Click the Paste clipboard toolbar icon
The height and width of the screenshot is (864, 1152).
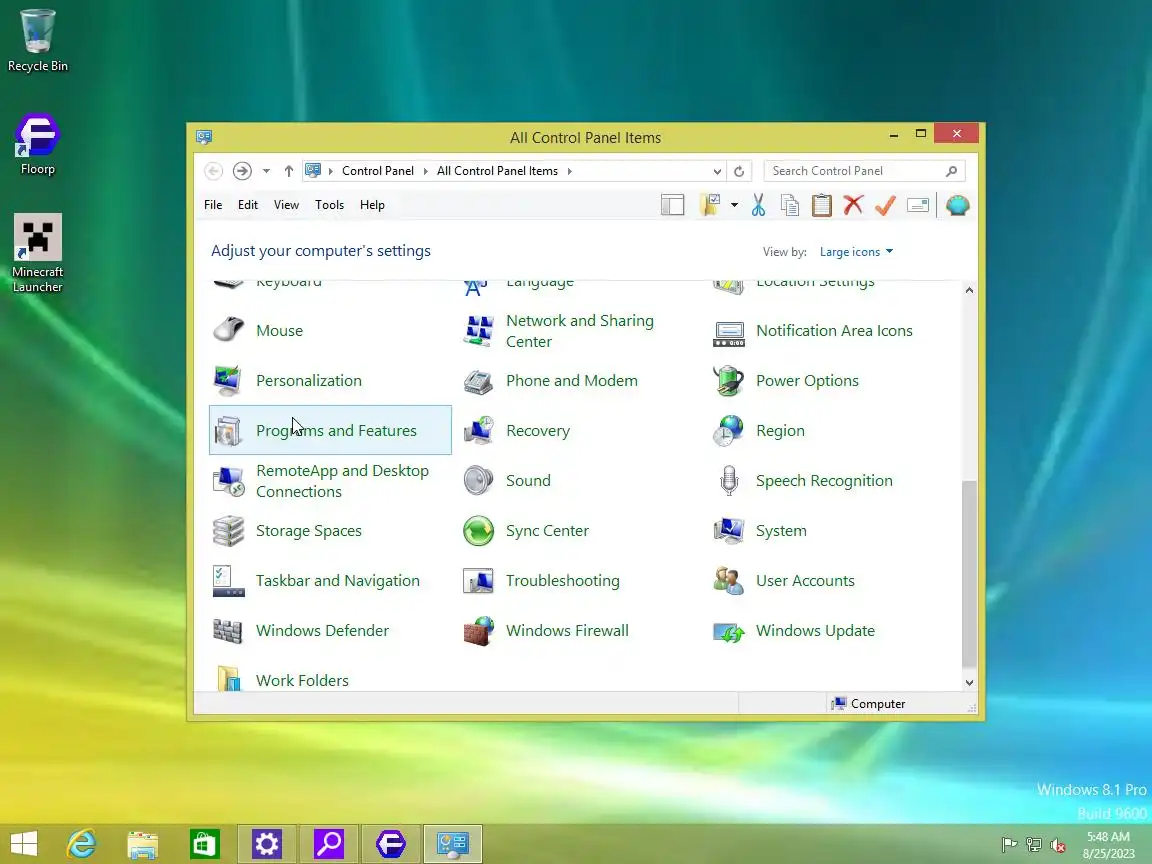821,205
